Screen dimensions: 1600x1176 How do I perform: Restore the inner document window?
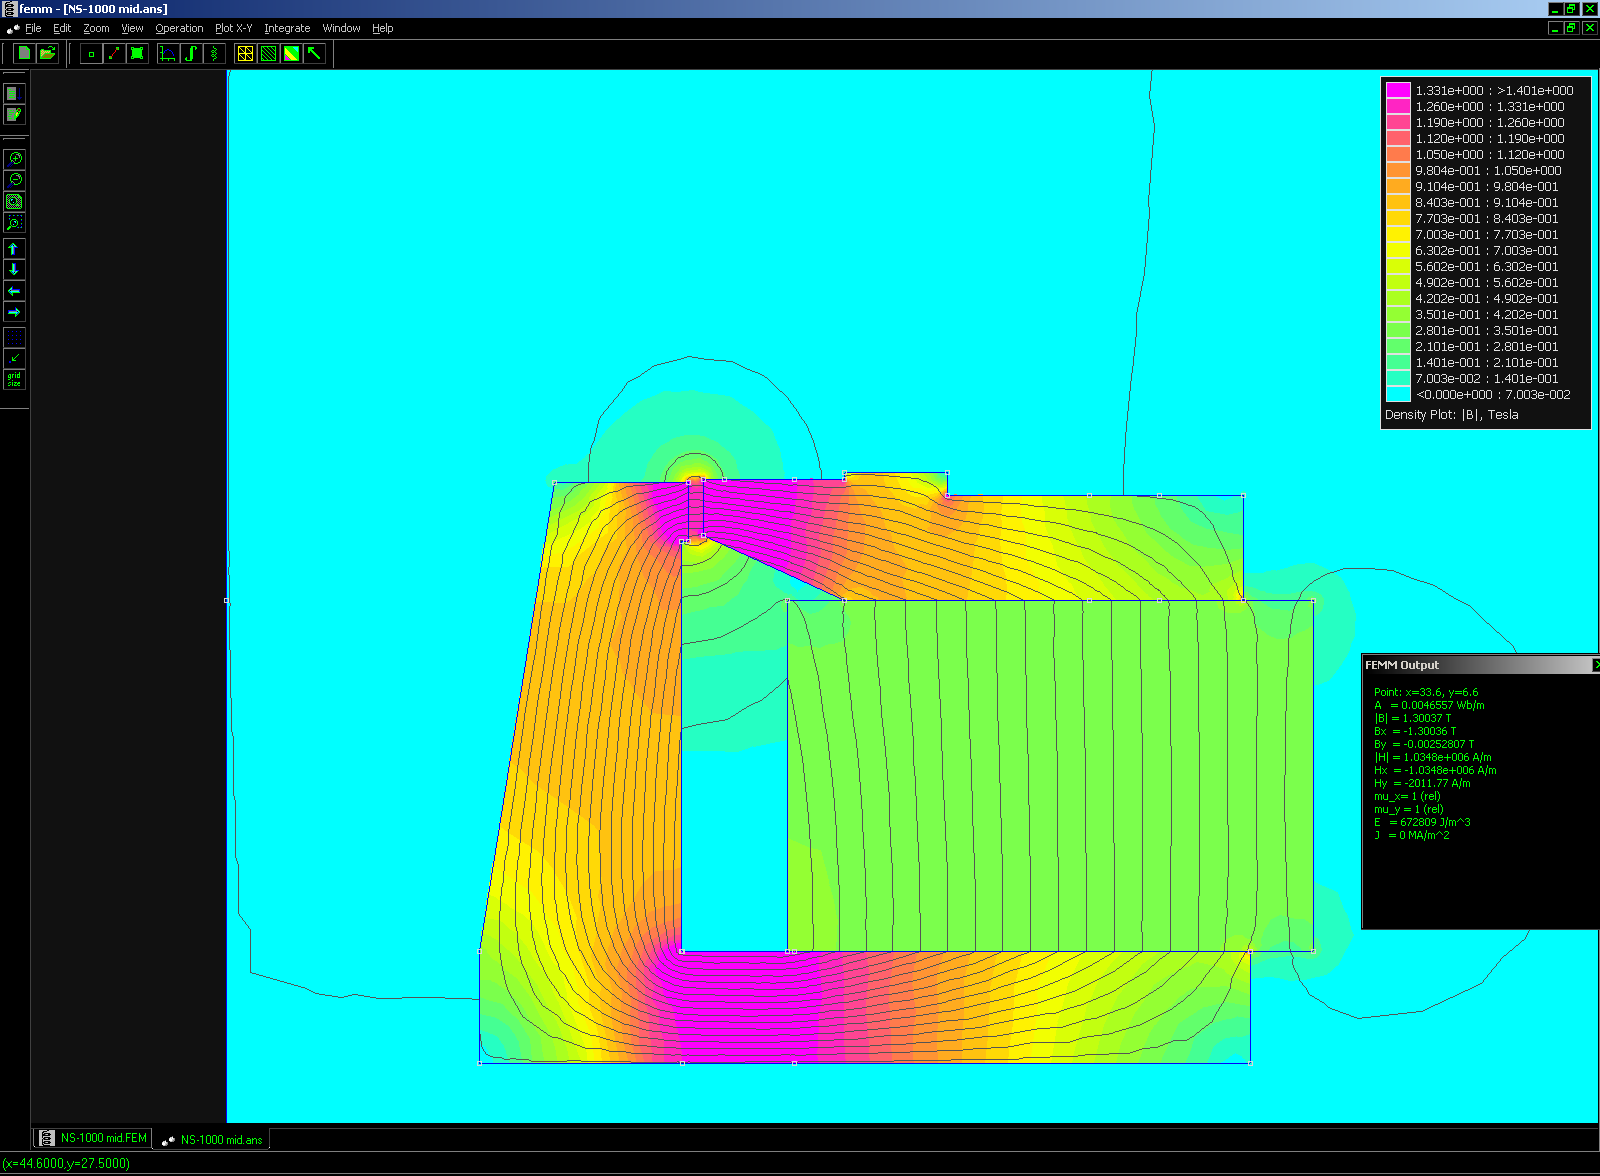click(1571, 28)
